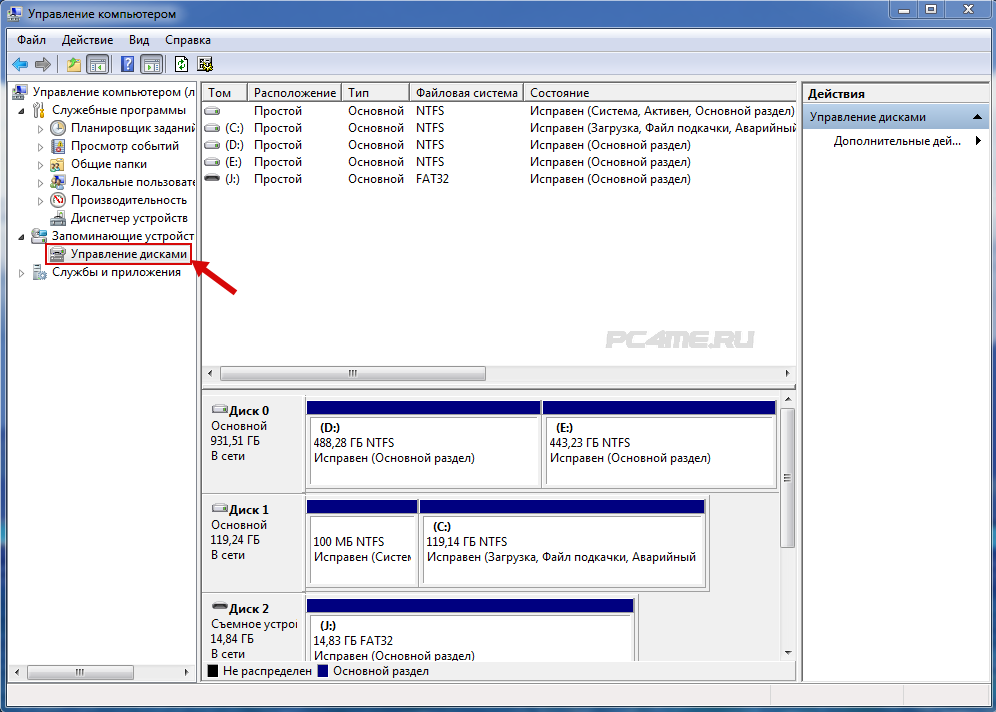Image resolution: width=996 pixels, height=712 pixels.
Task: Collapse the Служебные программы tree node
Action: (22, 111)
